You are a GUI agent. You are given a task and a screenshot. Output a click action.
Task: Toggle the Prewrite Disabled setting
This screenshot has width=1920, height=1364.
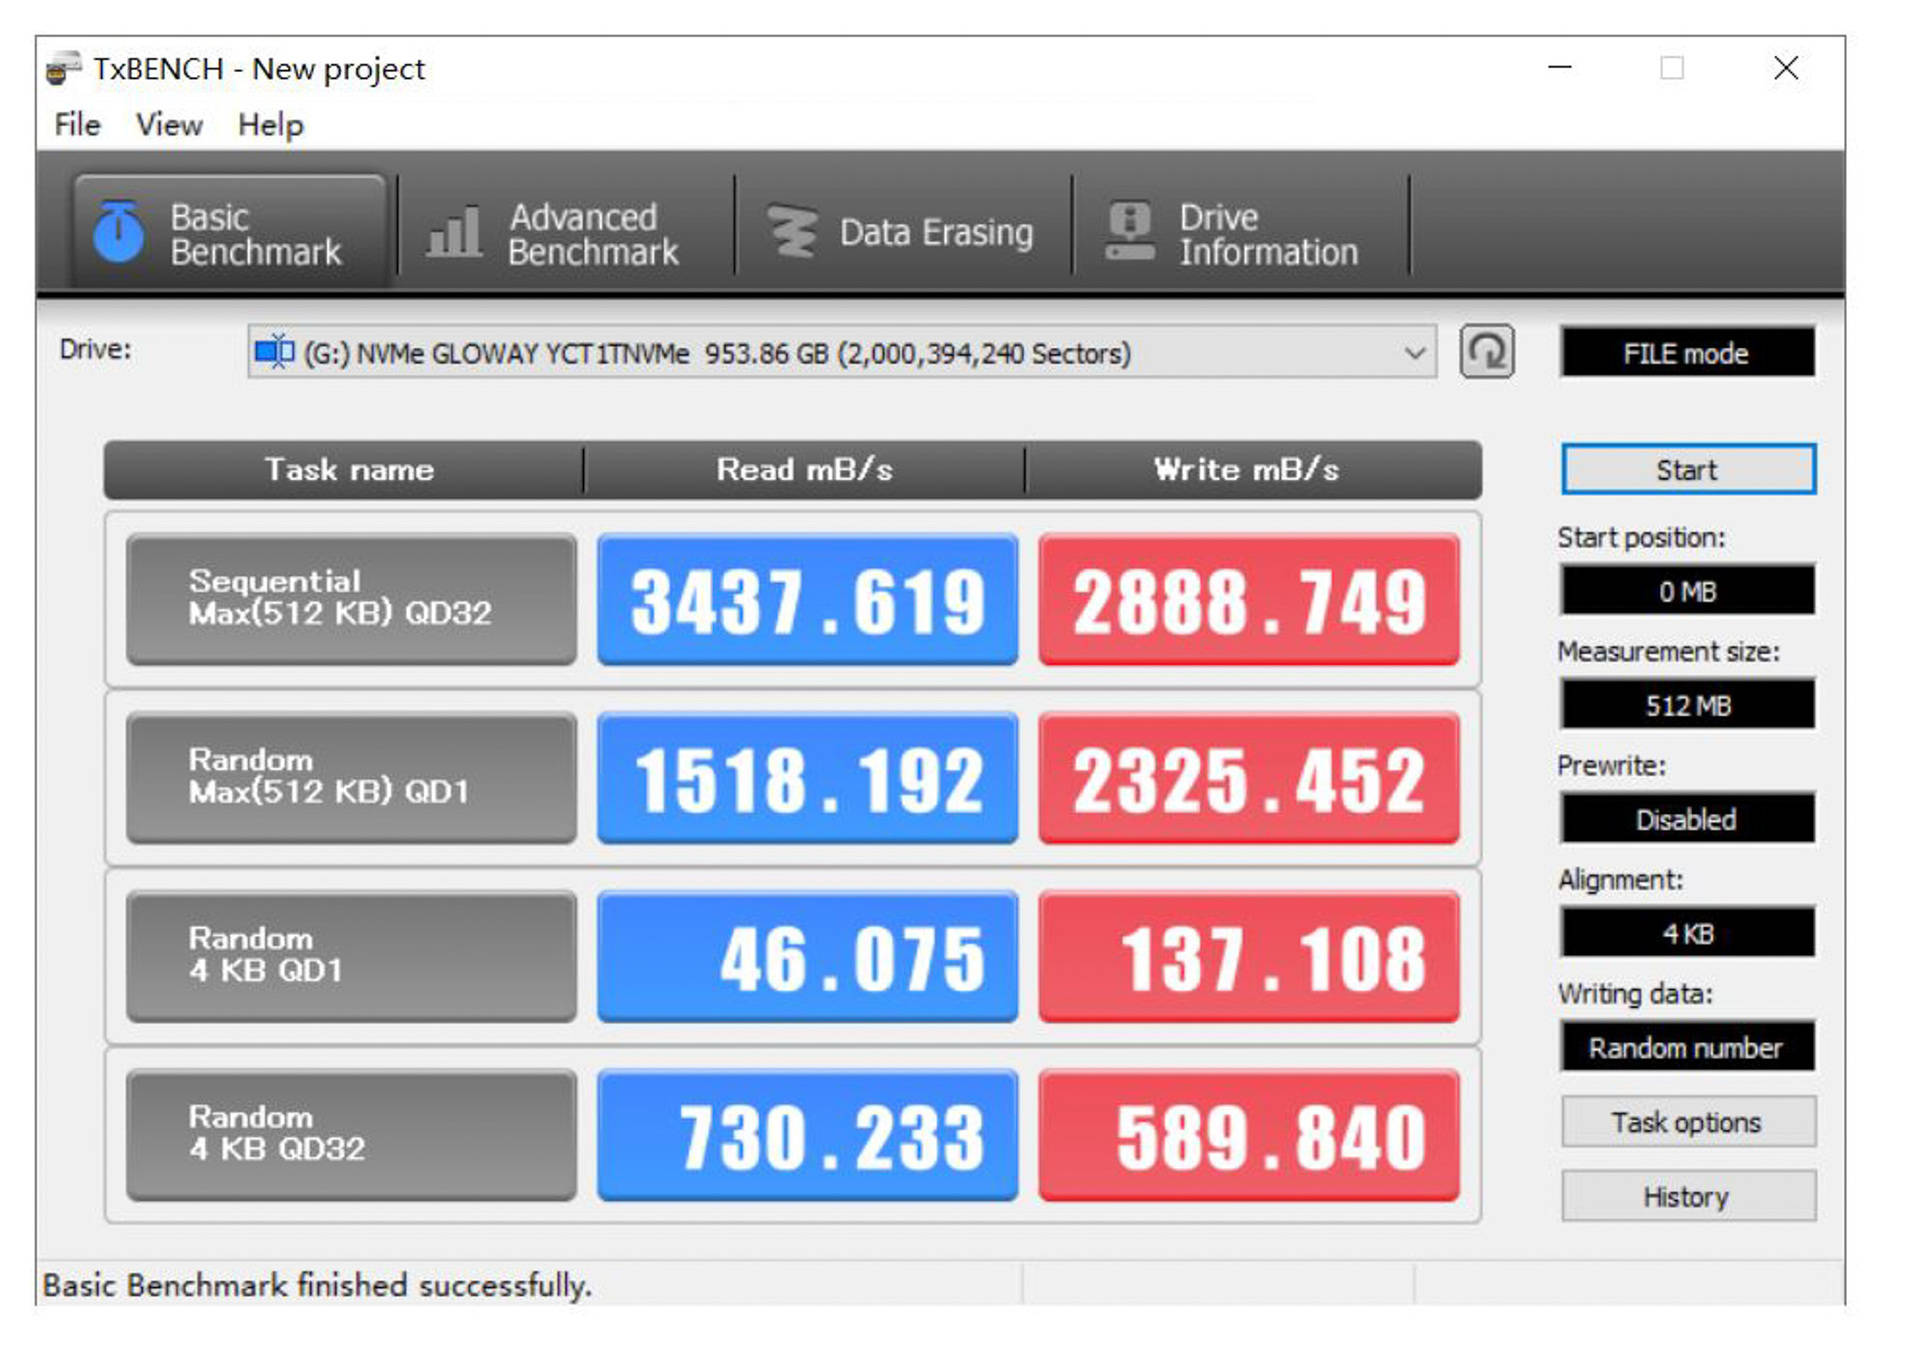(1687, 820)
